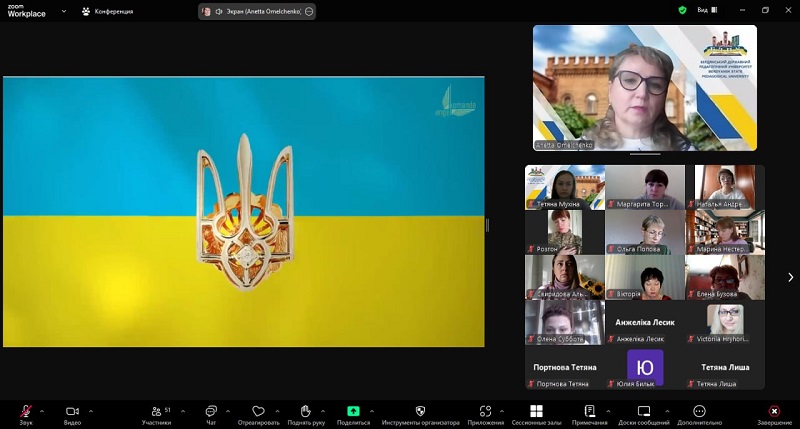The width and height of the screenshot is (800, 429).
Task: Raise hand with Поднять руку
Action: pyautogui.click(x=306, y=415)
